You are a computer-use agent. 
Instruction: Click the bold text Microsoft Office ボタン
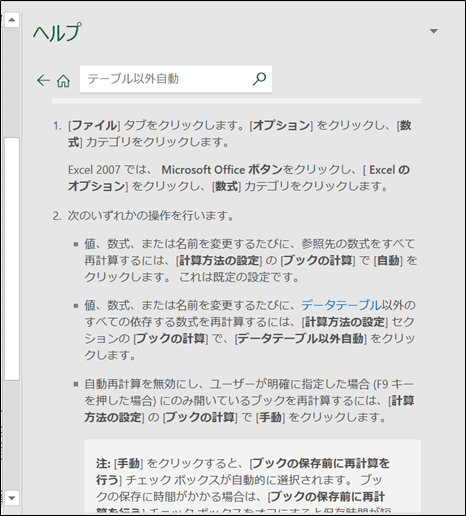[222, 170]
